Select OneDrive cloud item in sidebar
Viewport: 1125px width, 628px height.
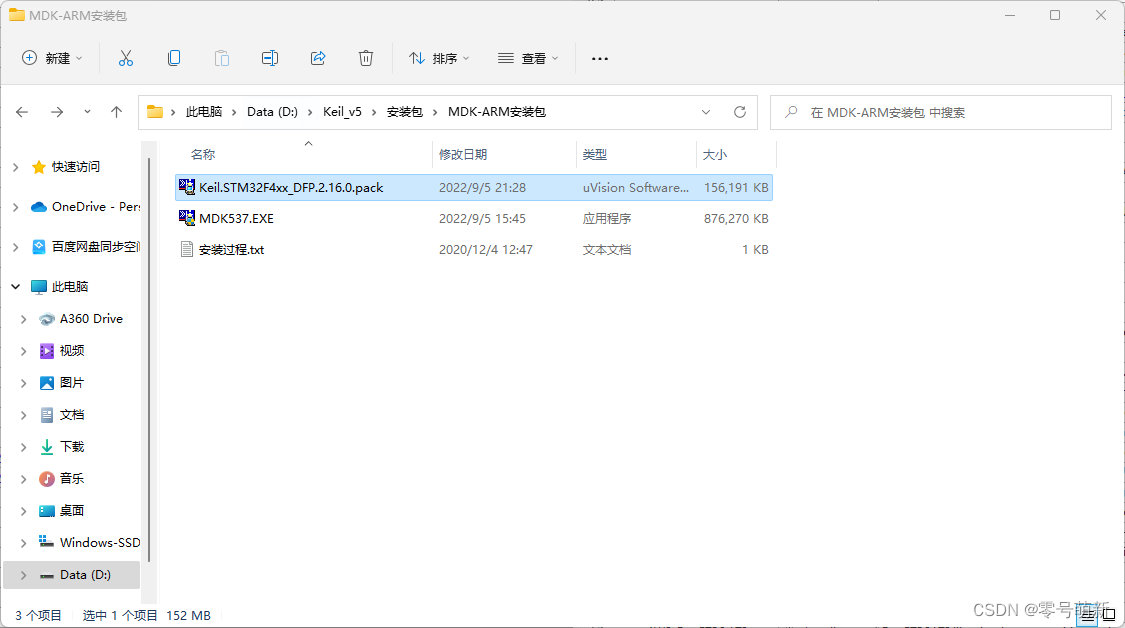click(85, 207)
